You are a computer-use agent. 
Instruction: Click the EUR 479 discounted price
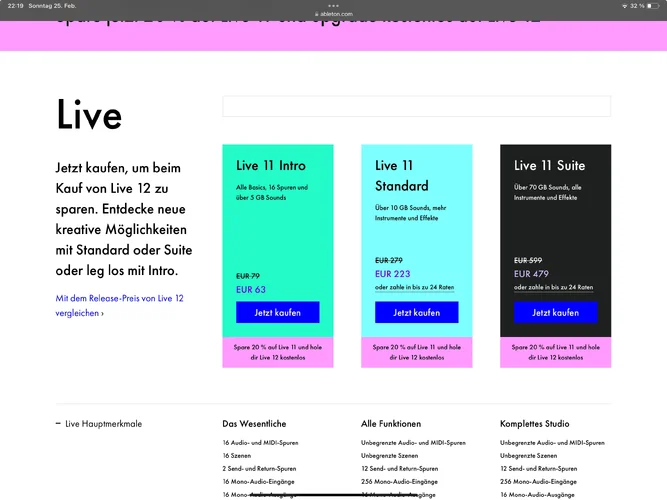pyautogui.click(x=531, y=274)
